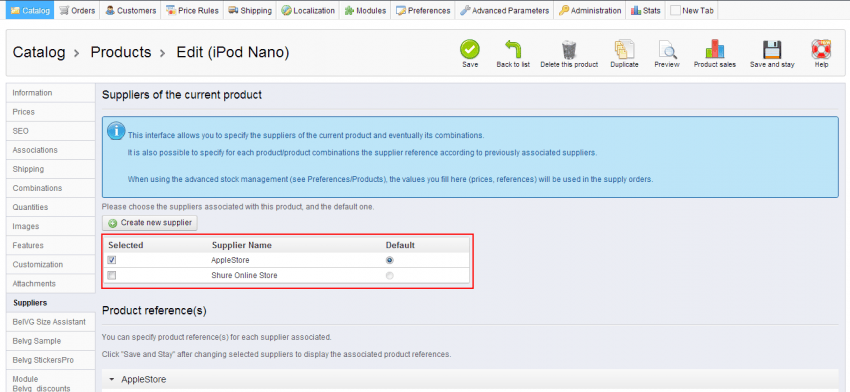
Task: Open the BelVG Size Assistant tab
Action: 50,322
